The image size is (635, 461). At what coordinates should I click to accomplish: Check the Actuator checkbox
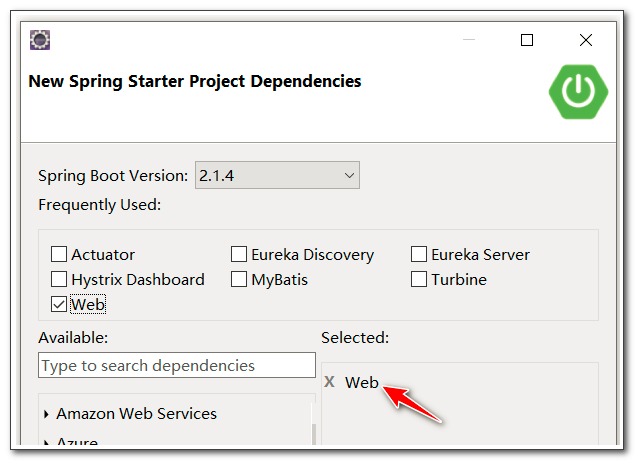(59, 254)
